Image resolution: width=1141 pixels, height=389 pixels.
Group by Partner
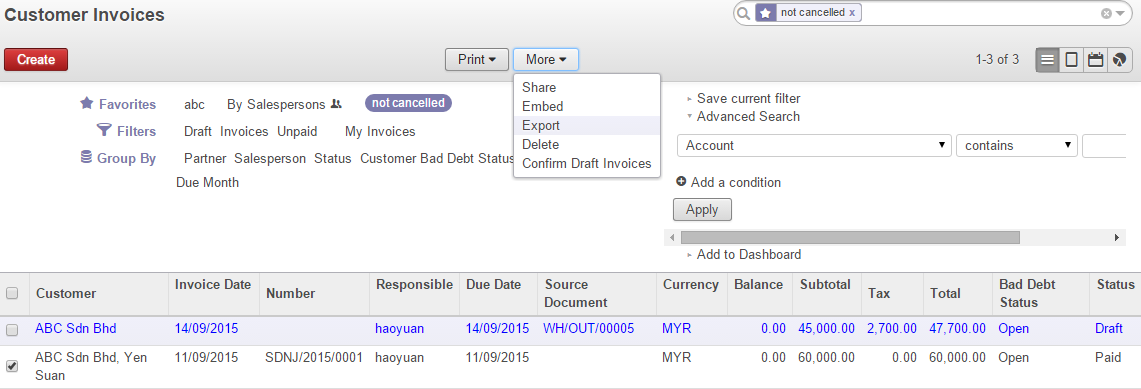(205, 159)
